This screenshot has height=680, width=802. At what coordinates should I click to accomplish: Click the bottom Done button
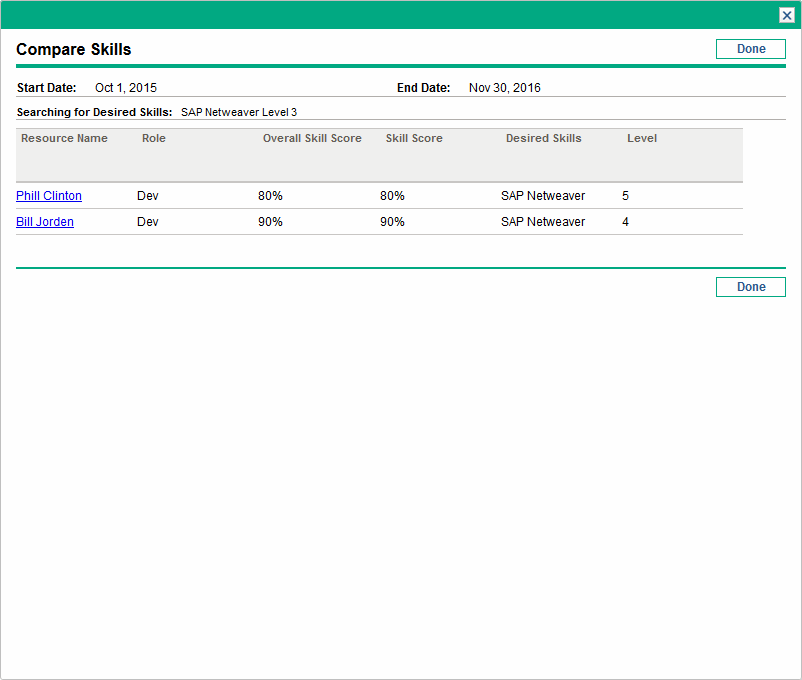(x=750, y=287)
